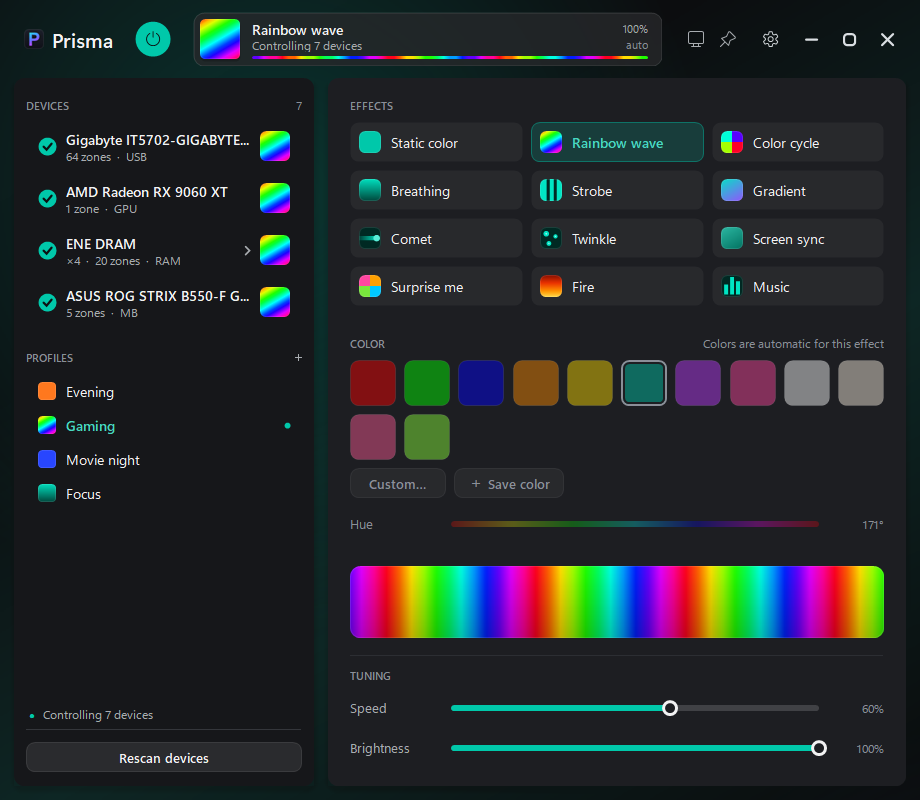
Task: Uncheck the AMD Radeon RX 9060 XT checkbox
Action: click(x=47, y=199)
